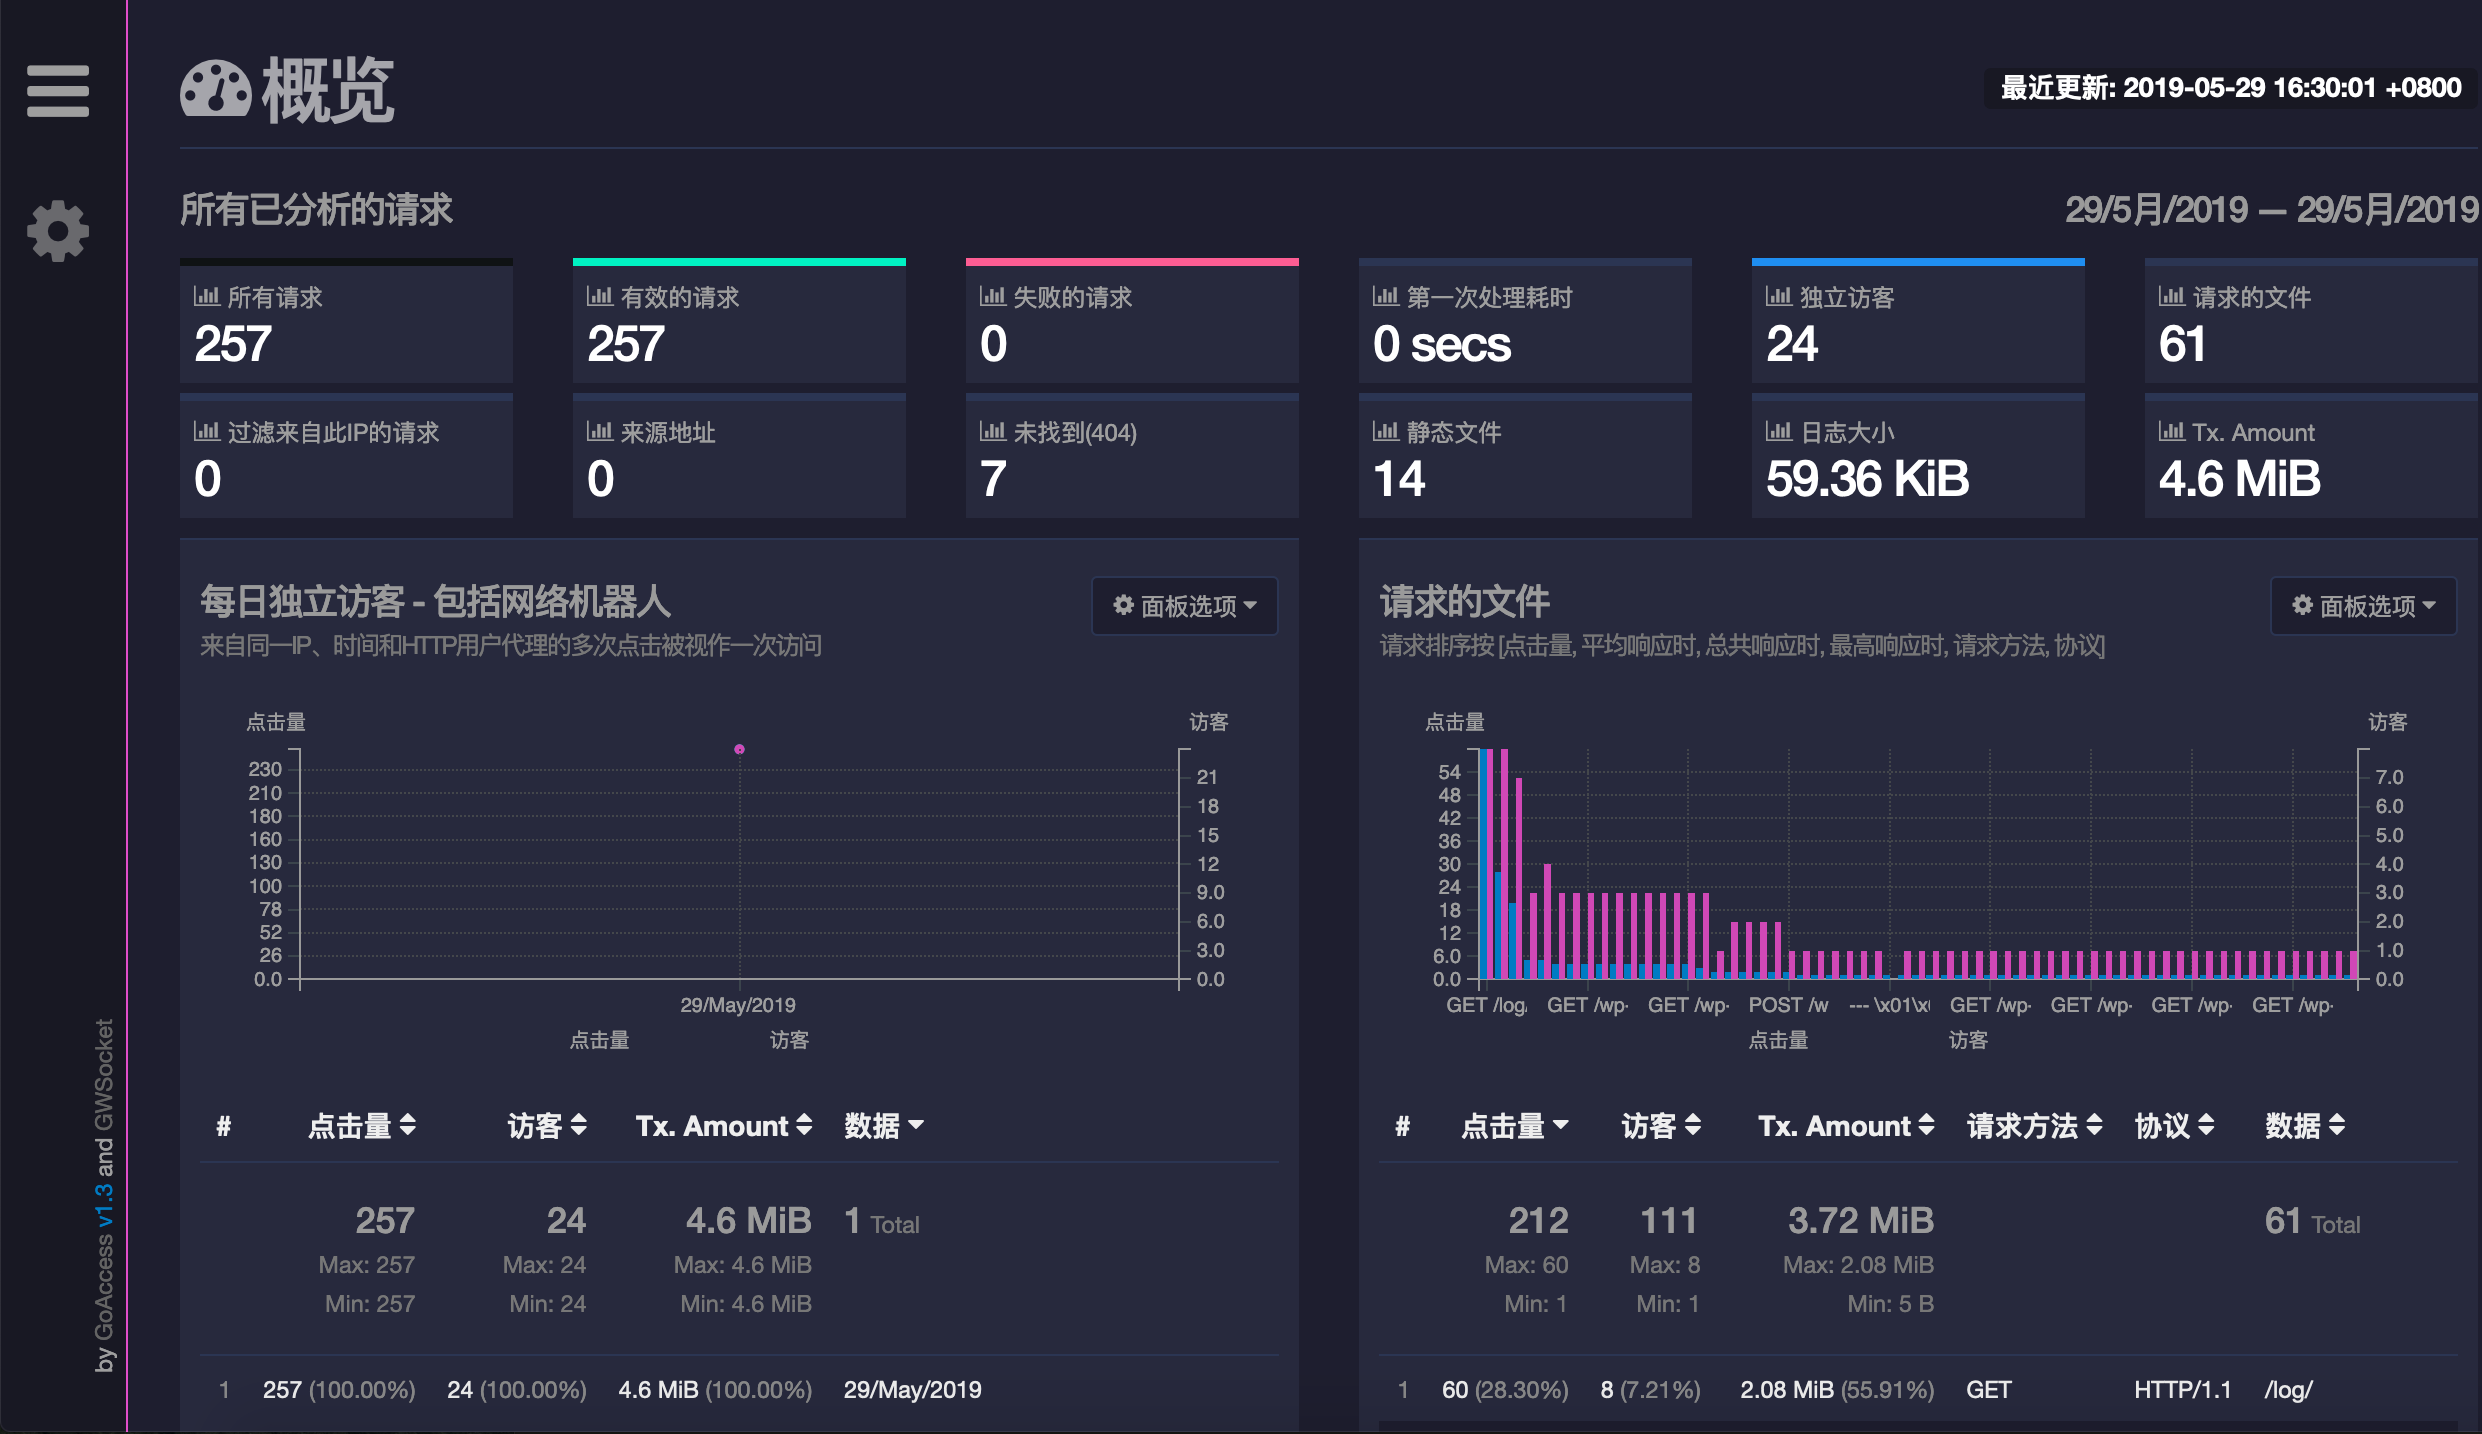
Task: Expand 数据 column dropdown in visitors table
Action: pyautogui.click(x=884, y=1126)
